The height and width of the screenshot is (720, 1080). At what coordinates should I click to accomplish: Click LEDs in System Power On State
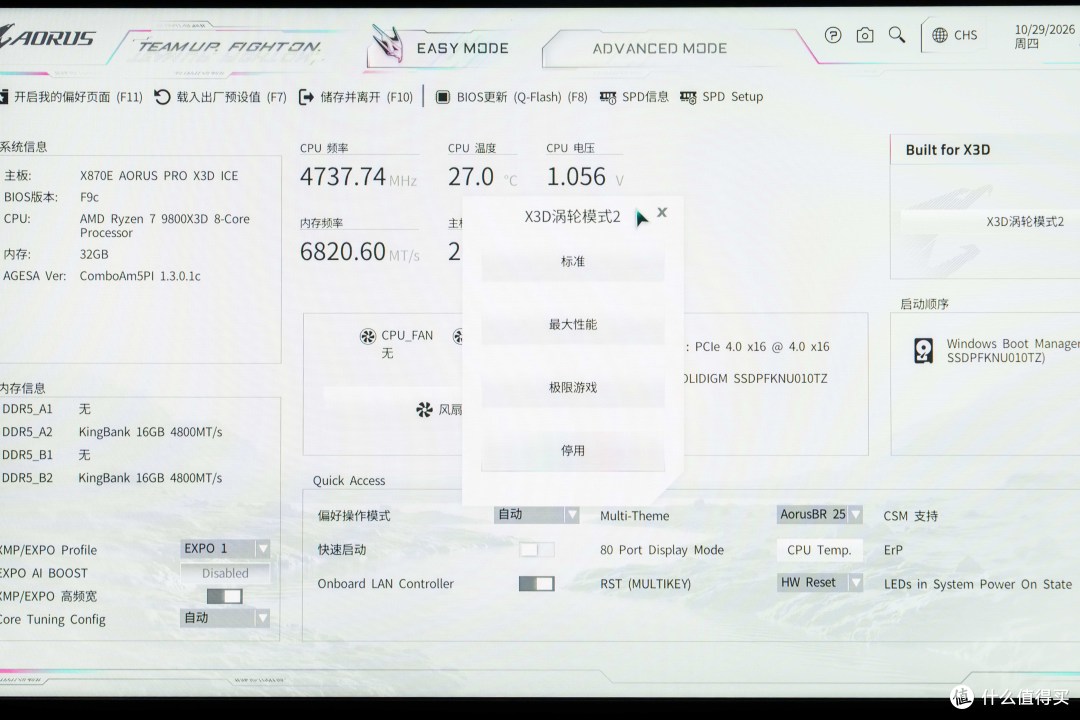tap(978, 584)
